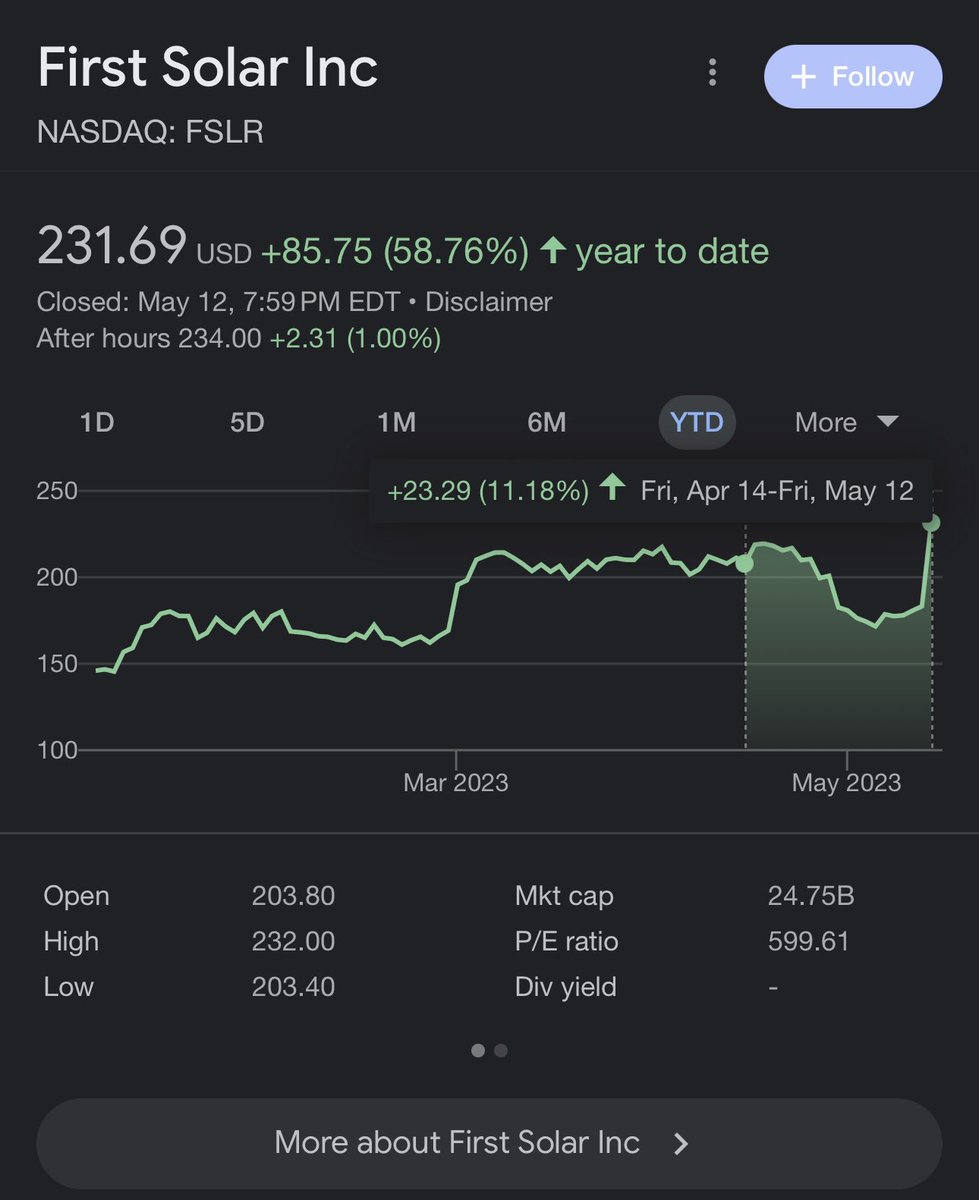Click the Closed: May 12, 7:59 PM EDT text

point(218,302)
